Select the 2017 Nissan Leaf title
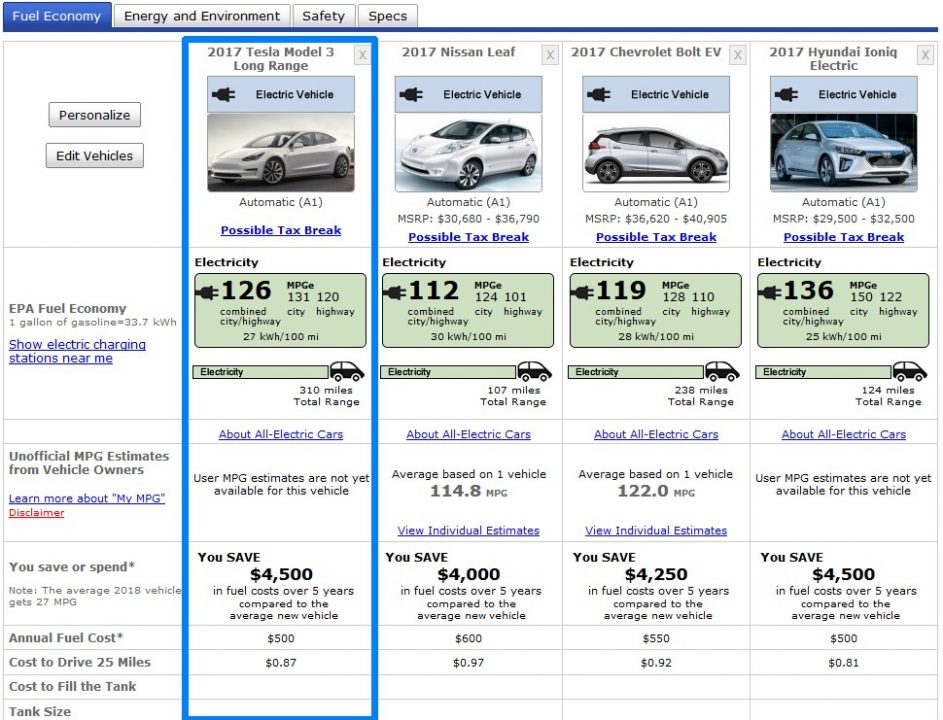 coord(458,52)
